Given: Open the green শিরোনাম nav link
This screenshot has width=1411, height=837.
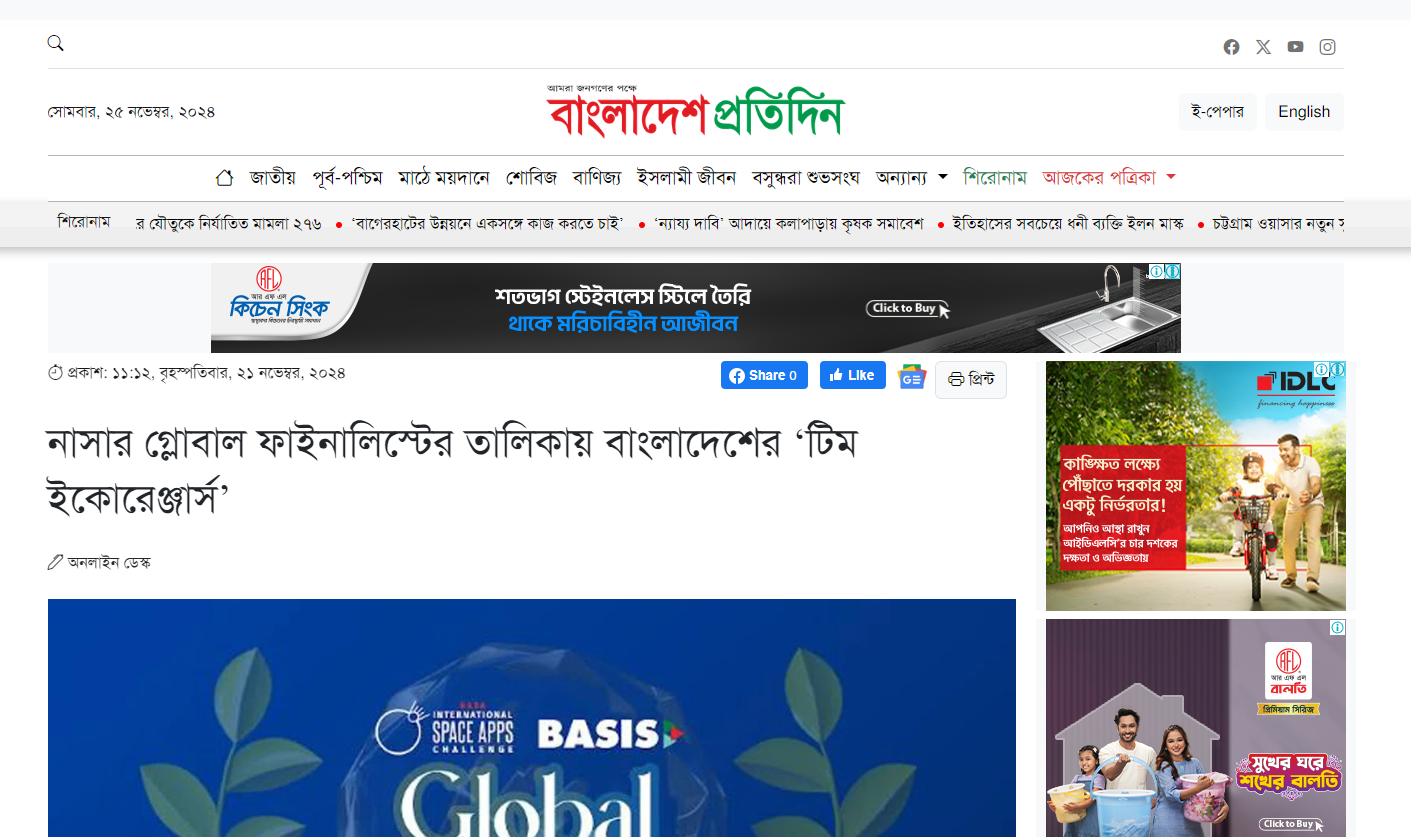Looking at the screenshot, I should tap(995, 178).
